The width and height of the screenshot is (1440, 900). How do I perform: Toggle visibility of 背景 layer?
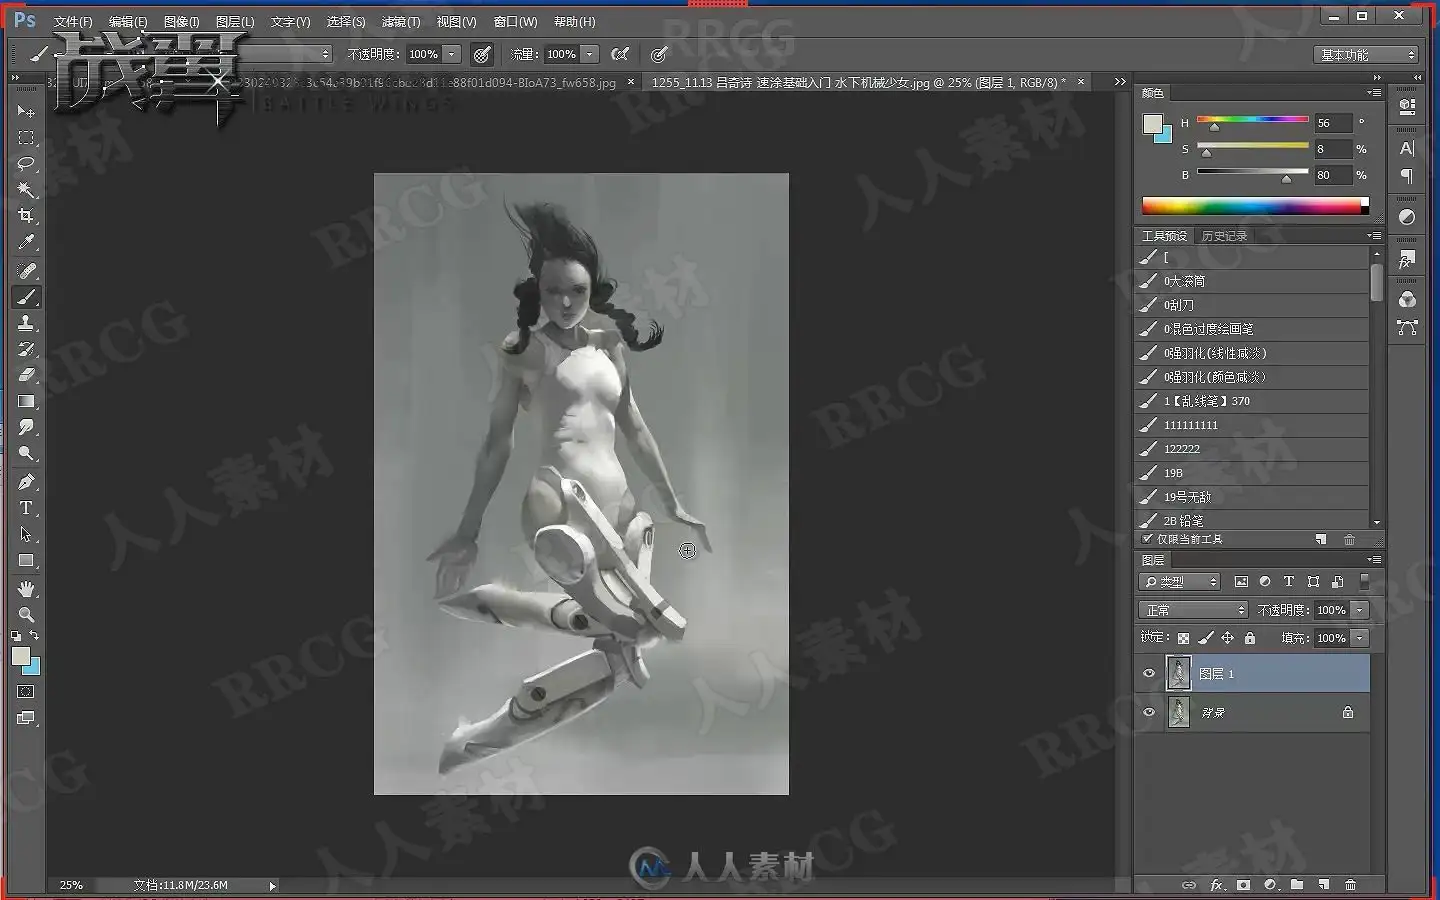click(1149, 712)
